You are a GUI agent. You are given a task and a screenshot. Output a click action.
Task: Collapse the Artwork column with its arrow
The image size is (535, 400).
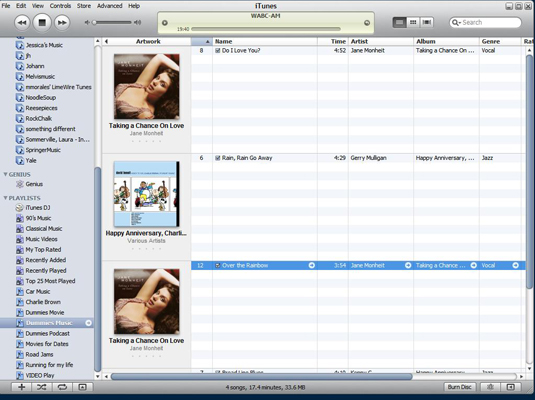coord(106,41)
